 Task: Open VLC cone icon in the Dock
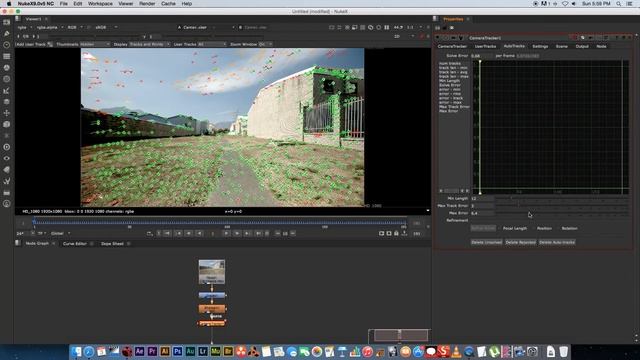pyautogui.click(x=456, y=351)
